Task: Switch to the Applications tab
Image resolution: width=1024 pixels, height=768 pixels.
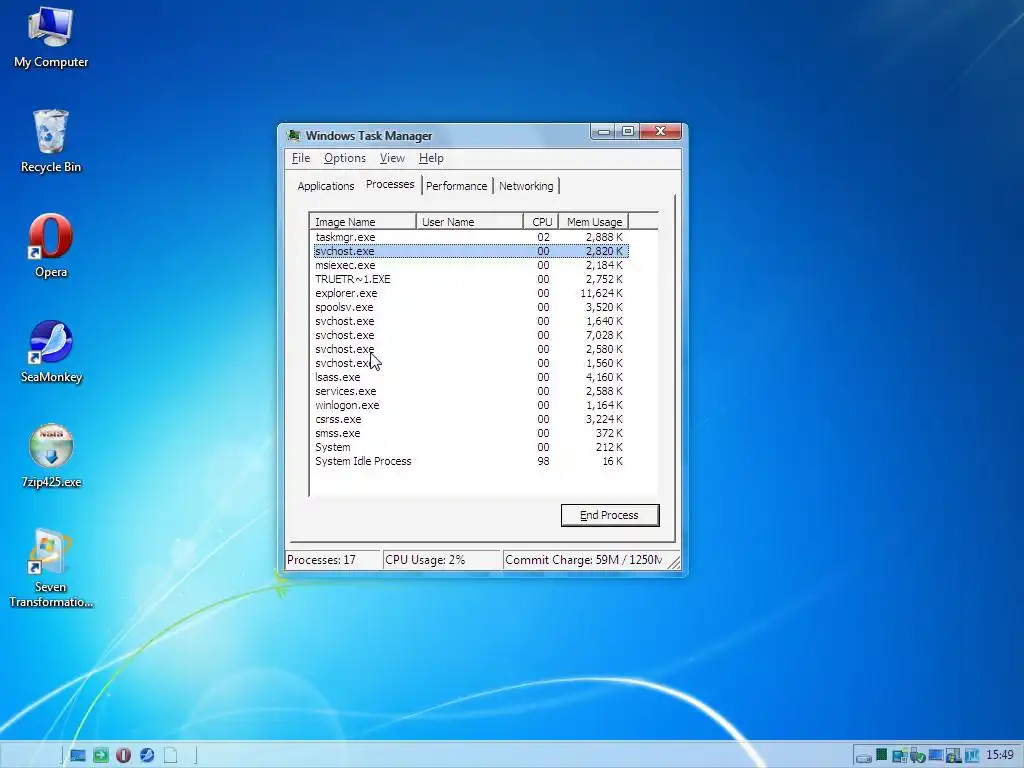Action: (325, 186)
